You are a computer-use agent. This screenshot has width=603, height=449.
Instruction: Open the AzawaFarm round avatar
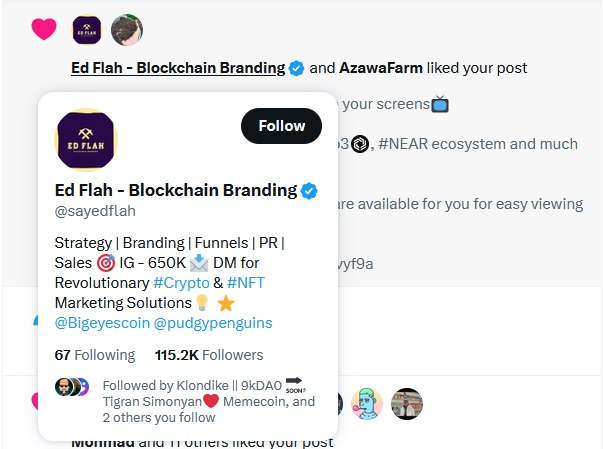click(x=126, y=30)
